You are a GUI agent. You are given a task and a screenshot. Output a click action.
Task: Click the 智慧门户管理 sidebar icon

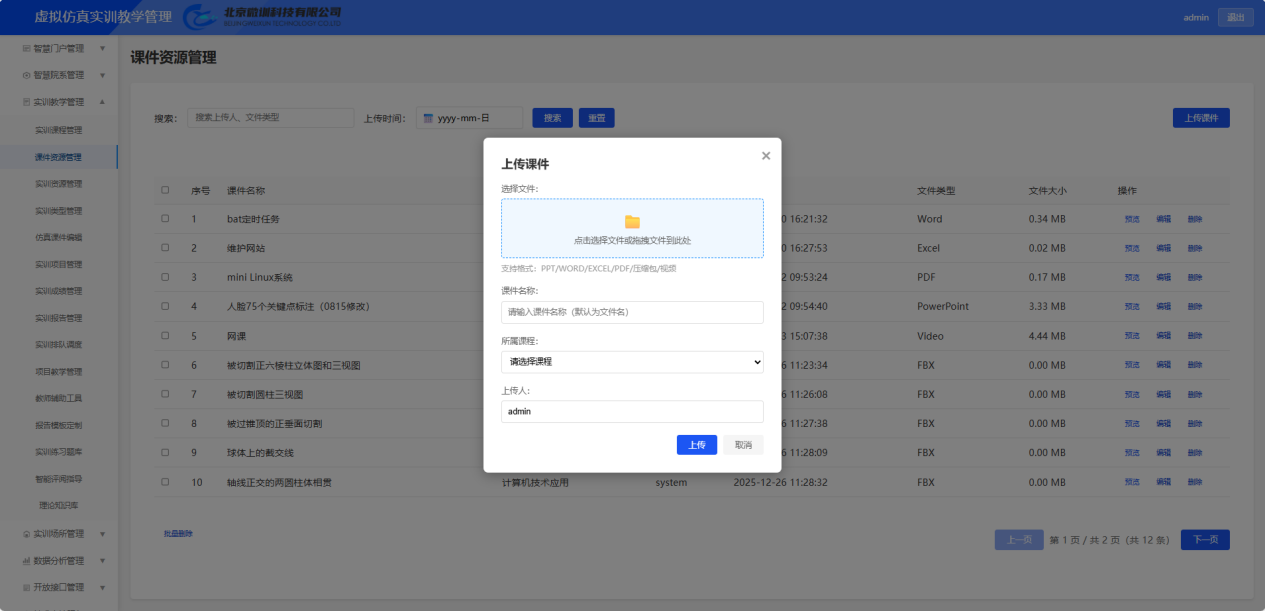27,48
